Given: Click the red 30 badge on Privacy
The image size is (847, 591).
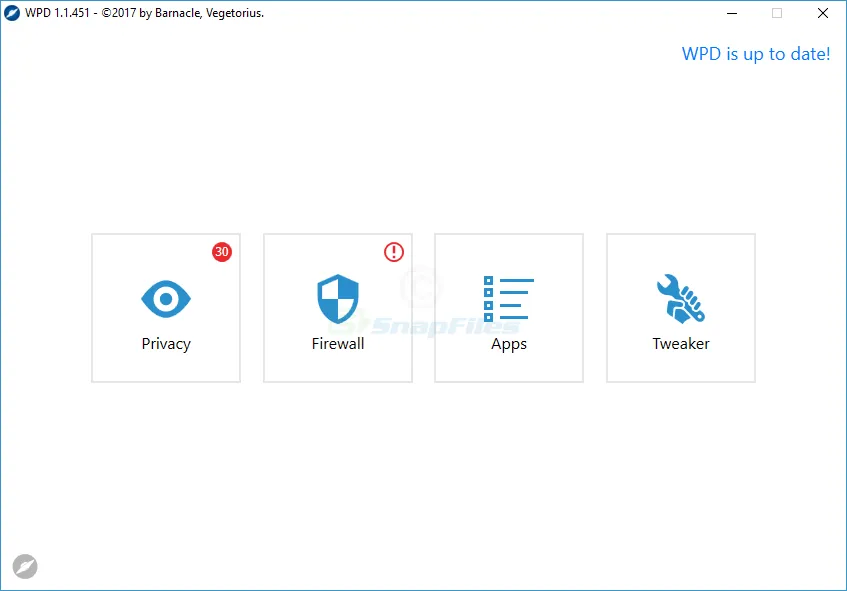Looking at the screenshot, I should click(221, 252).
